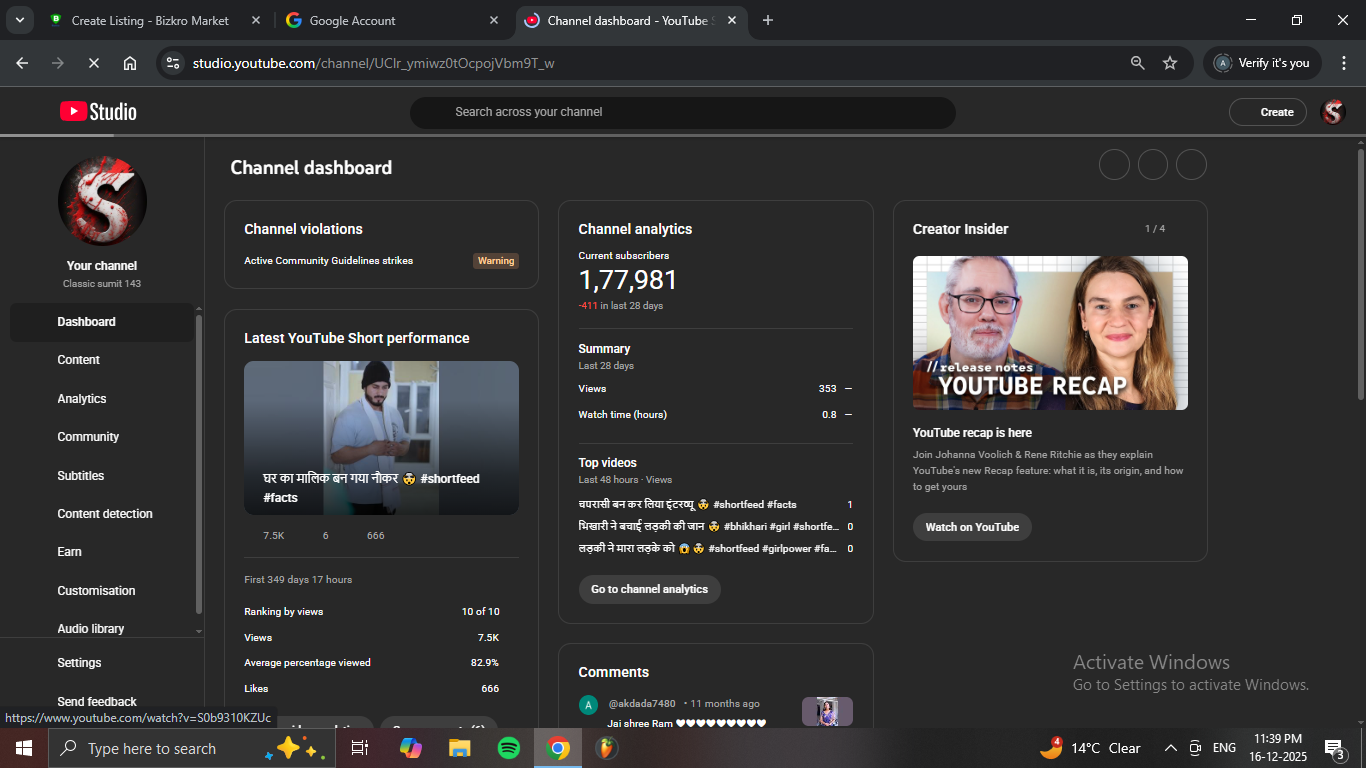Click the Create button
The image size is (1366, 768).
click(x=1267, y=112)
